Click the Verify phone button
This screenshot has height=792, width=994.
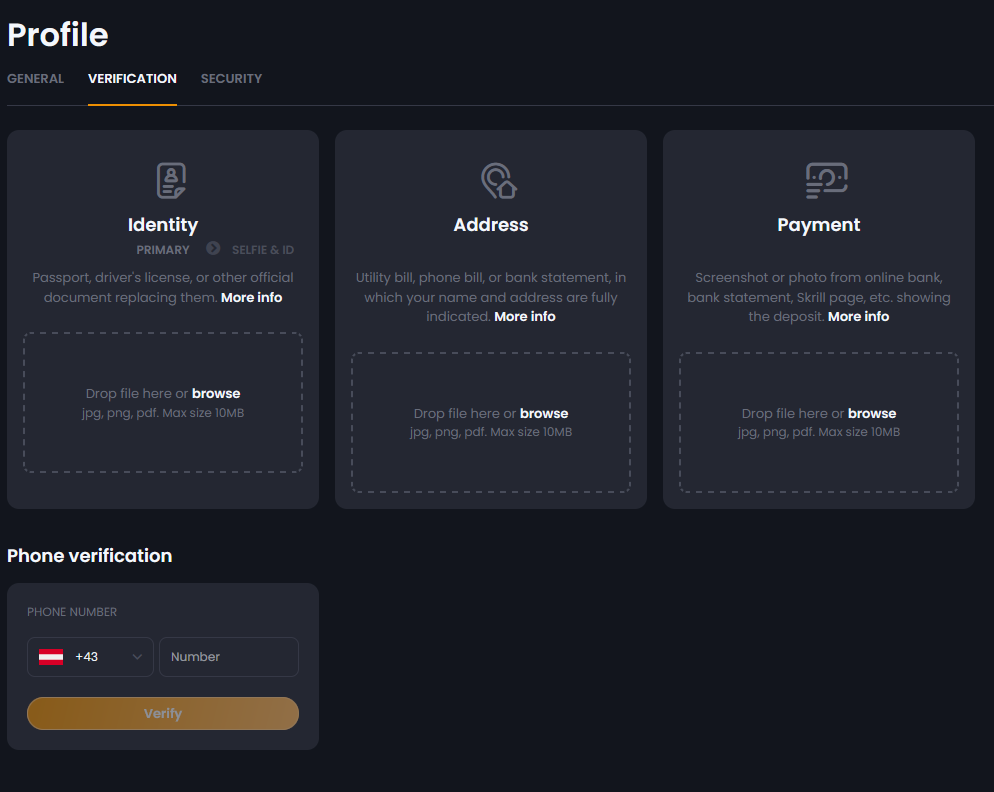click(163, 713)
